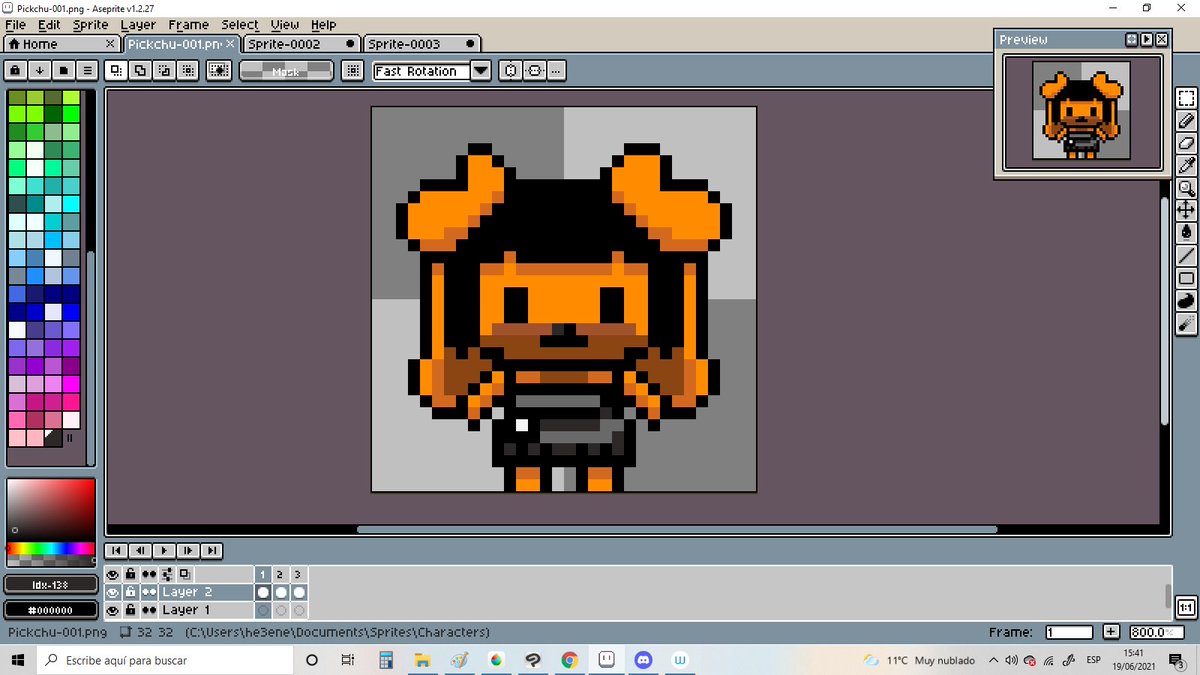Viewport: 1200px width, 675px height.
Task: Click the pivot grid icon
Action: coord(352,71)
